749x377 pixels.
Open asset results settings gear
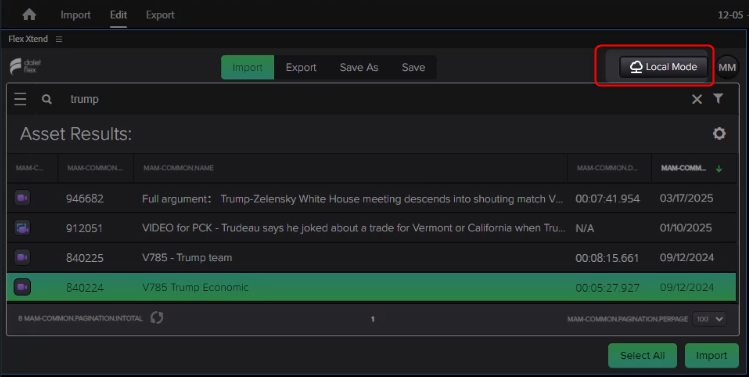click(x=719, y=133)
